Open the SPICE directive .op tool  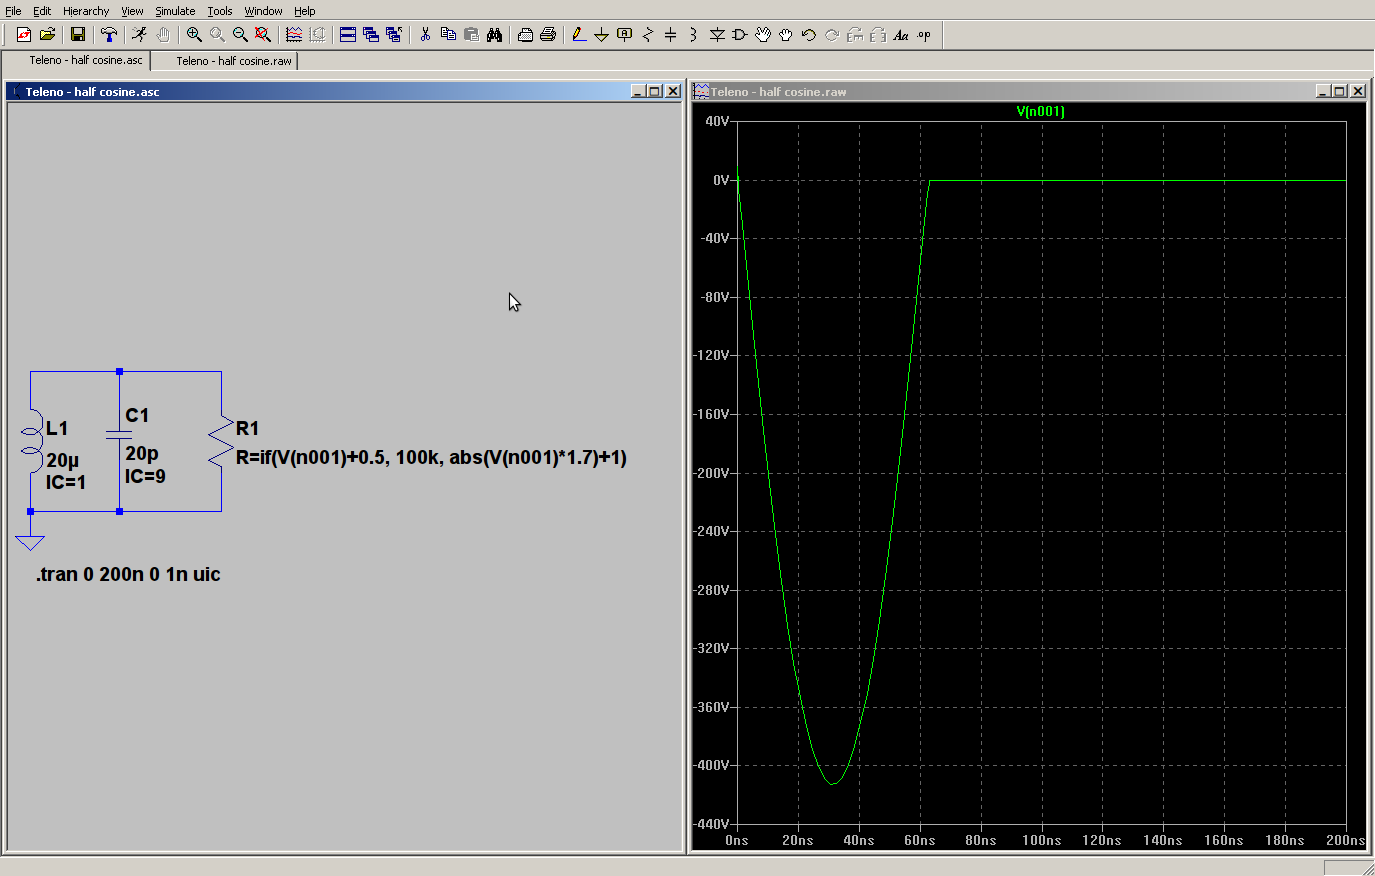tap(924, 35)
